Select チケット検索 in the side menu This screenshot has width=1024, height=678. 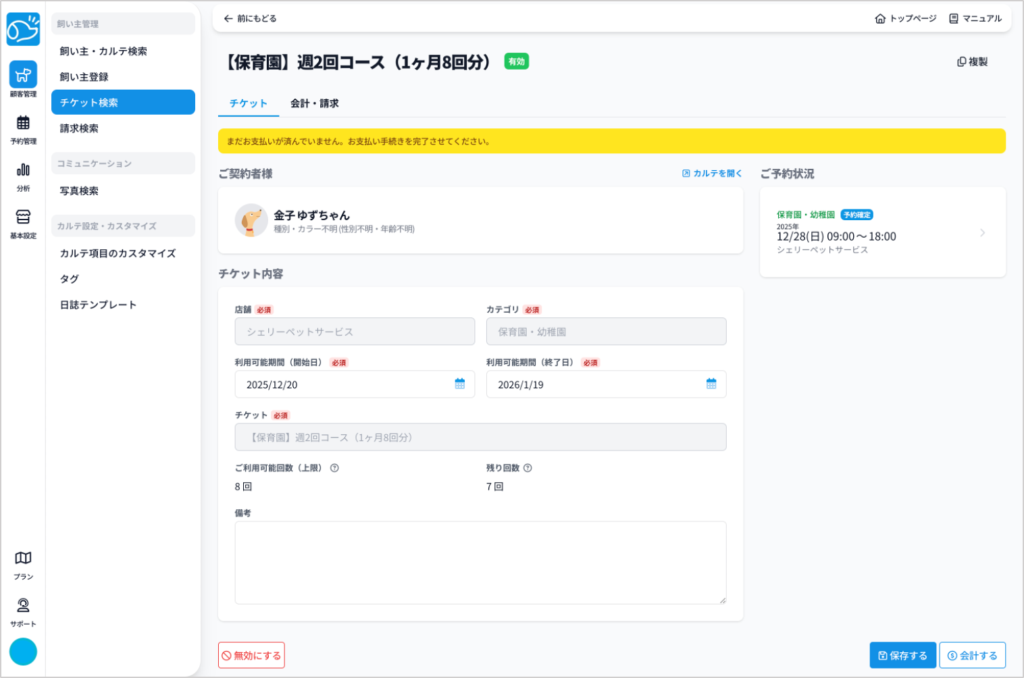[x=123, y=102]
